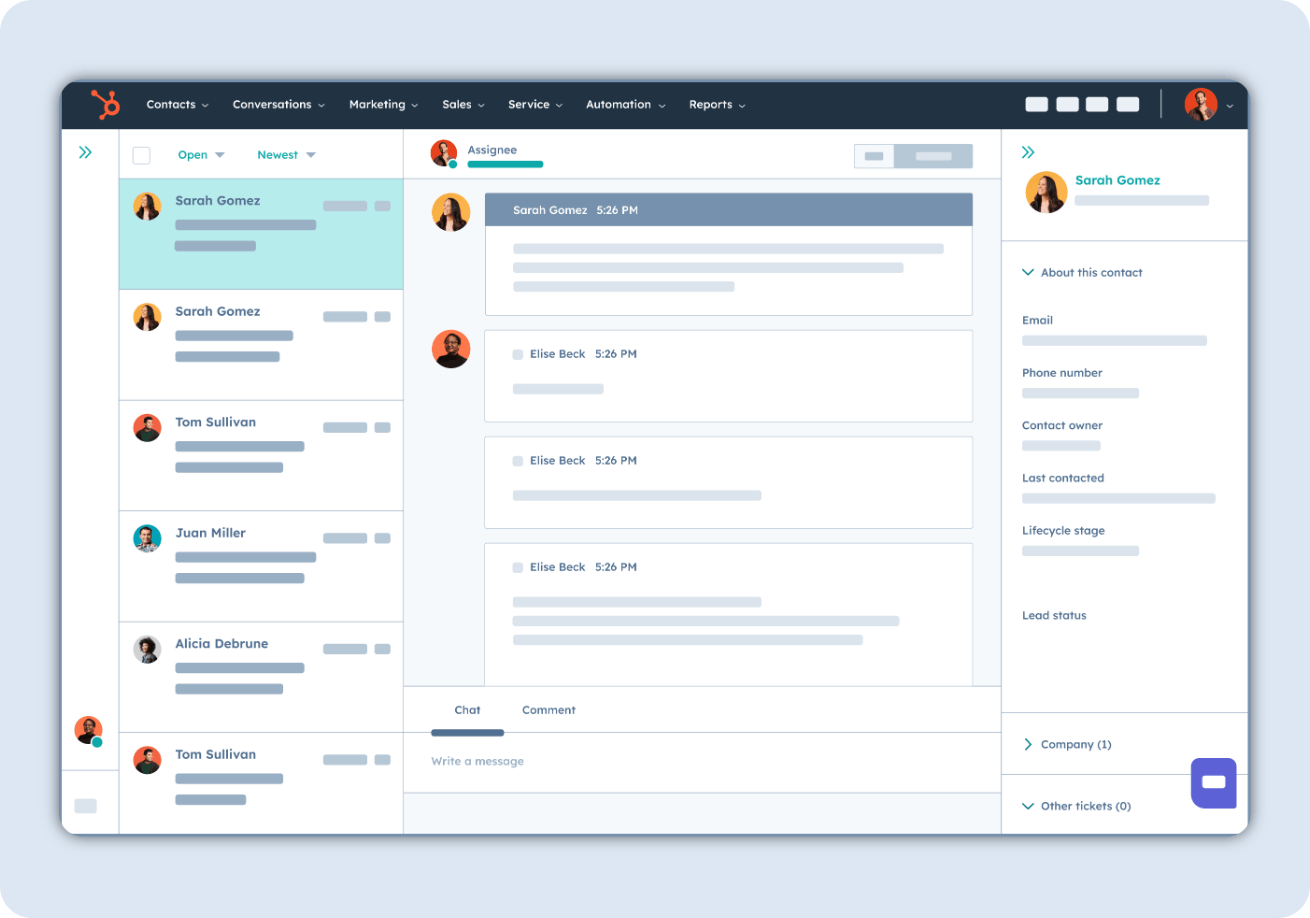Expand the left sidebar with double chevron
This screenshot has width=1310, height=918.
coord(86,153)
